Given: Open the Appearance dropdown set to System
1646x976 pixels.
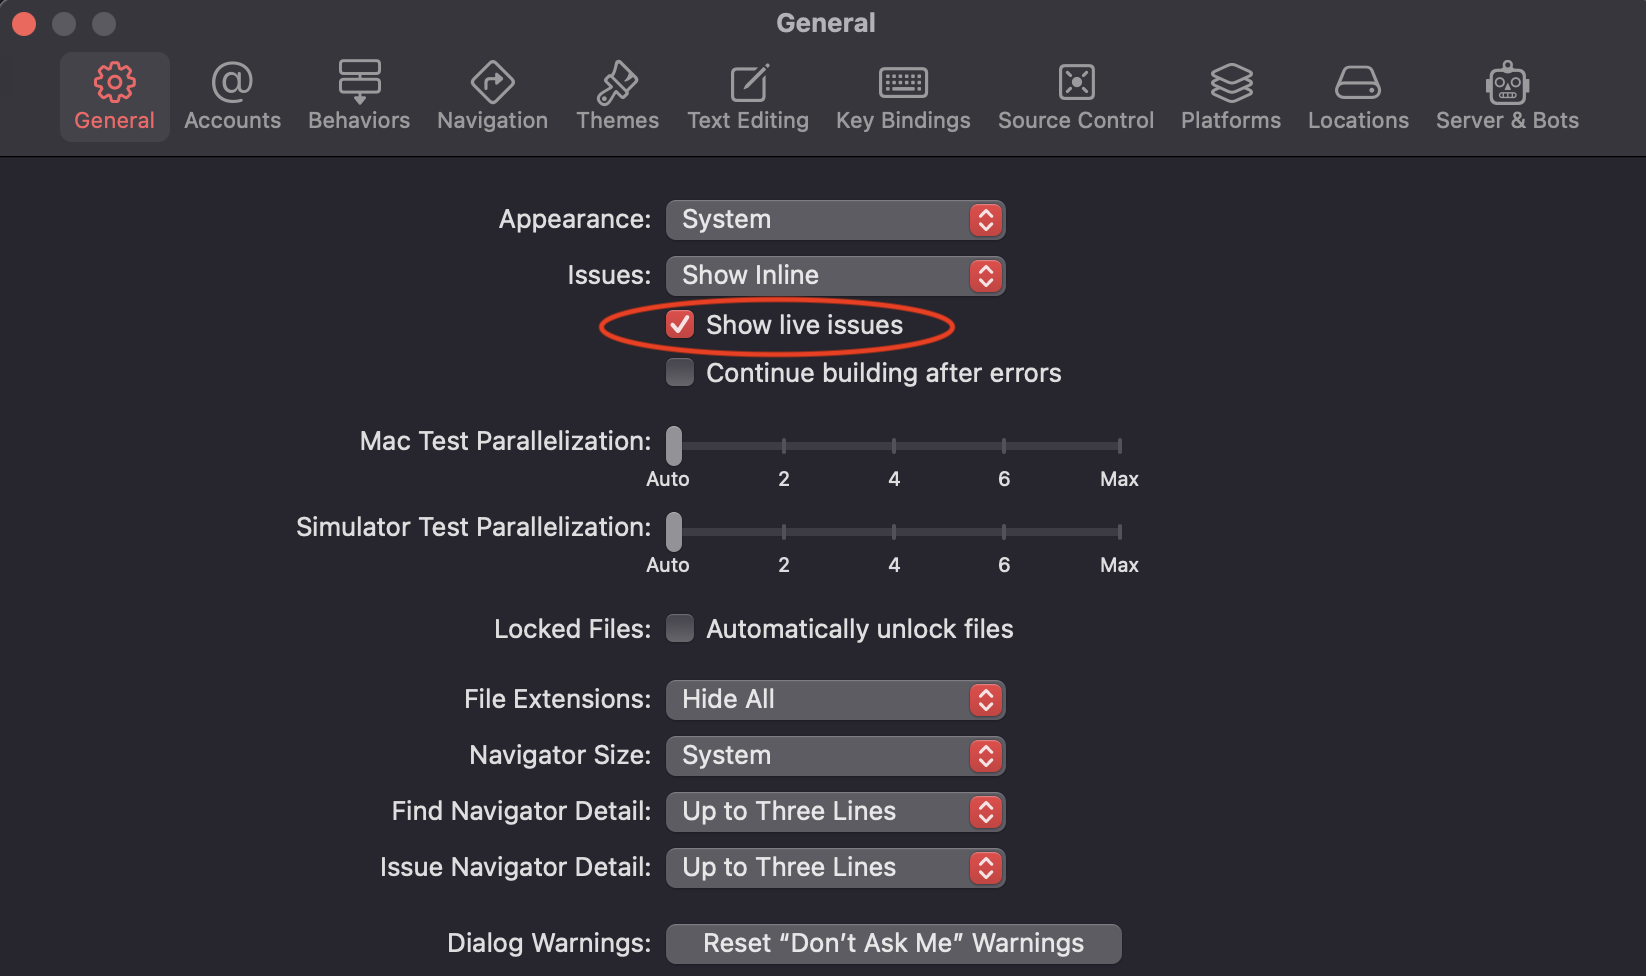Looking at the screenshot, I should [835, 220].
